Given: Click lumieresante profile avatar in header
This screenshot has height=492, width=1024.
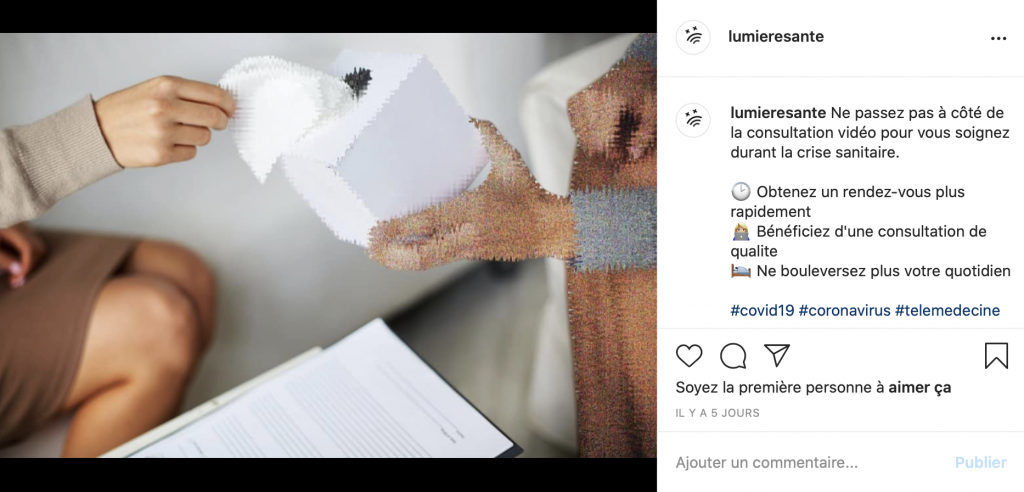Looking at the screenshot, I should pyautogui.click(x=693, y=37).
